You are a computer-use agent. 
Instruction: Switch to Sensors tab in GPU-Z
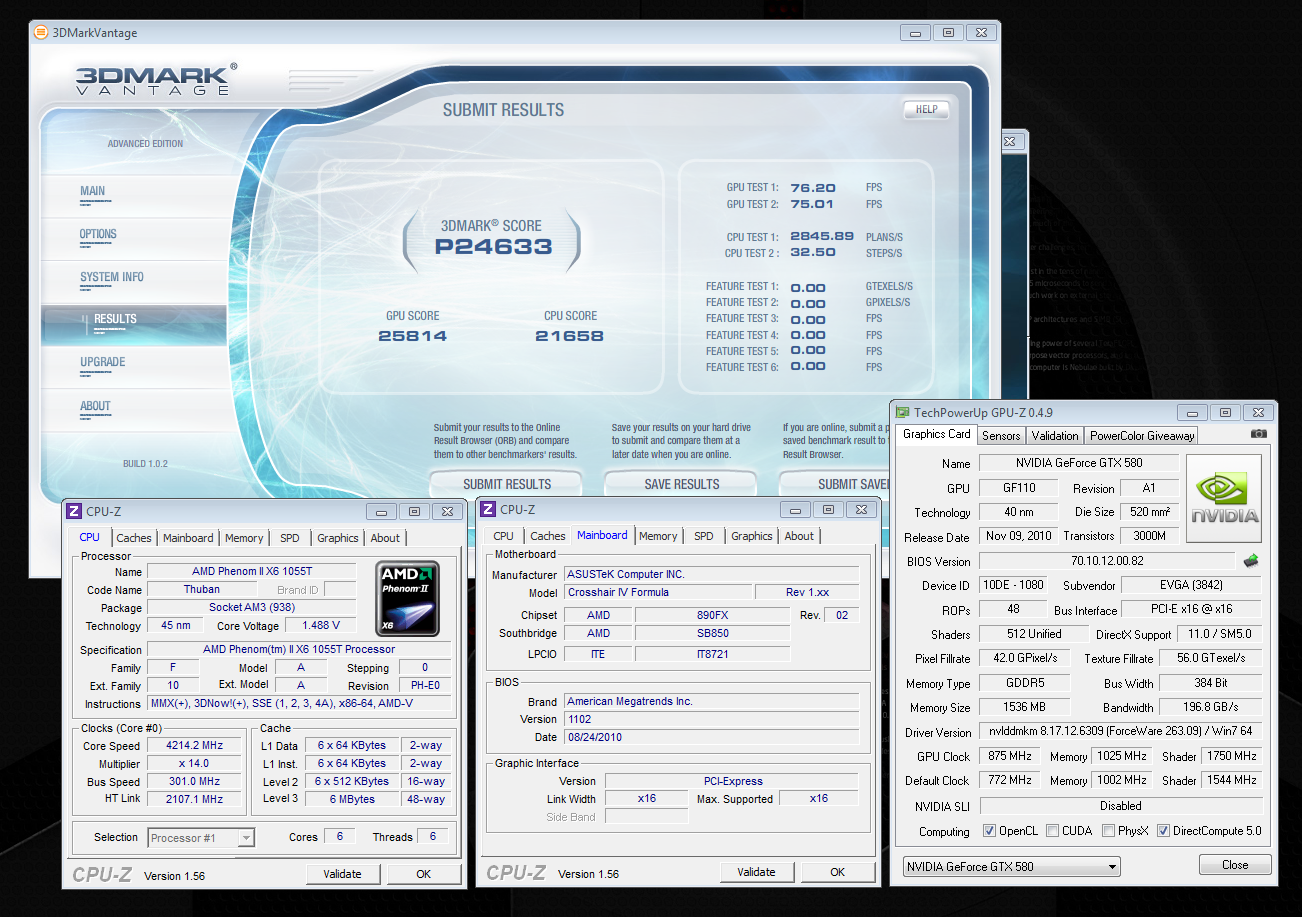click(1001, 435)
